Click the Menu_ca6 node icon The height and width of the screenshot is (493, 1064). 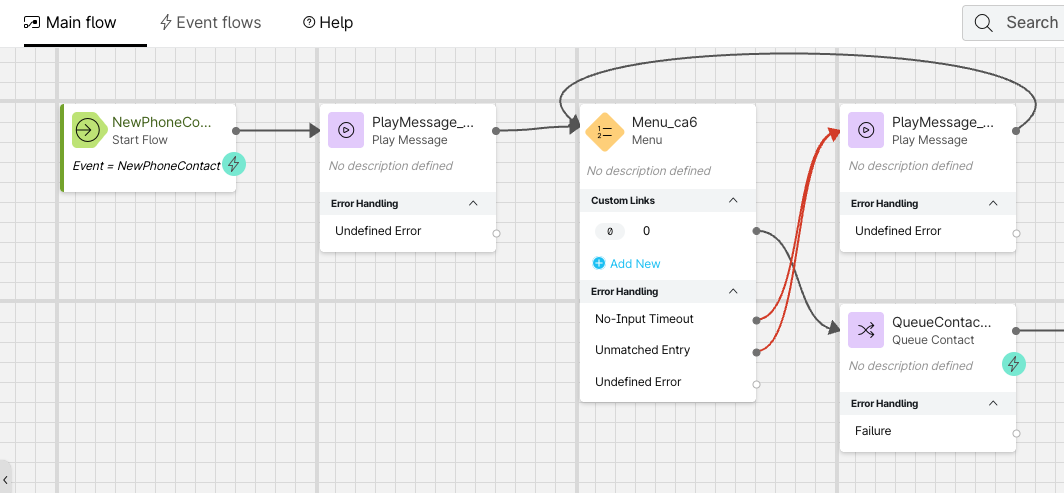pos(605,130)
